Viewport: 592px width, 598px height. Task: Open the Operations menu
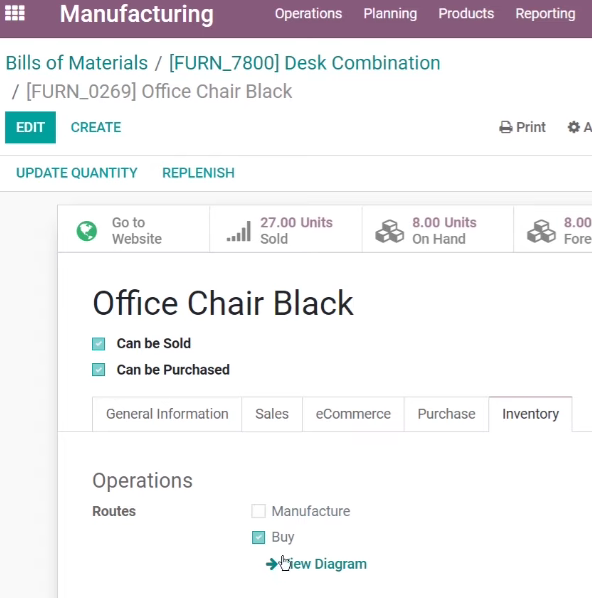[x=308, y=14]
